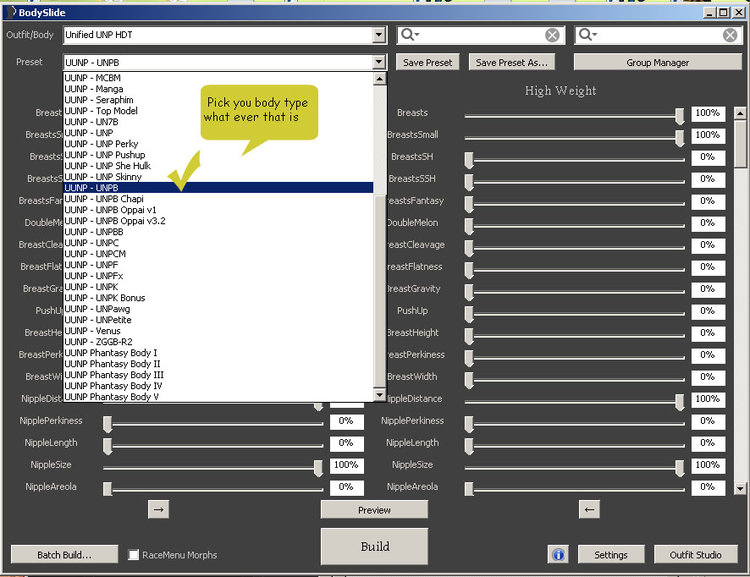Select UUNP Phantasy Body I preset
The image size is (750, 577).
pos(218,353)
